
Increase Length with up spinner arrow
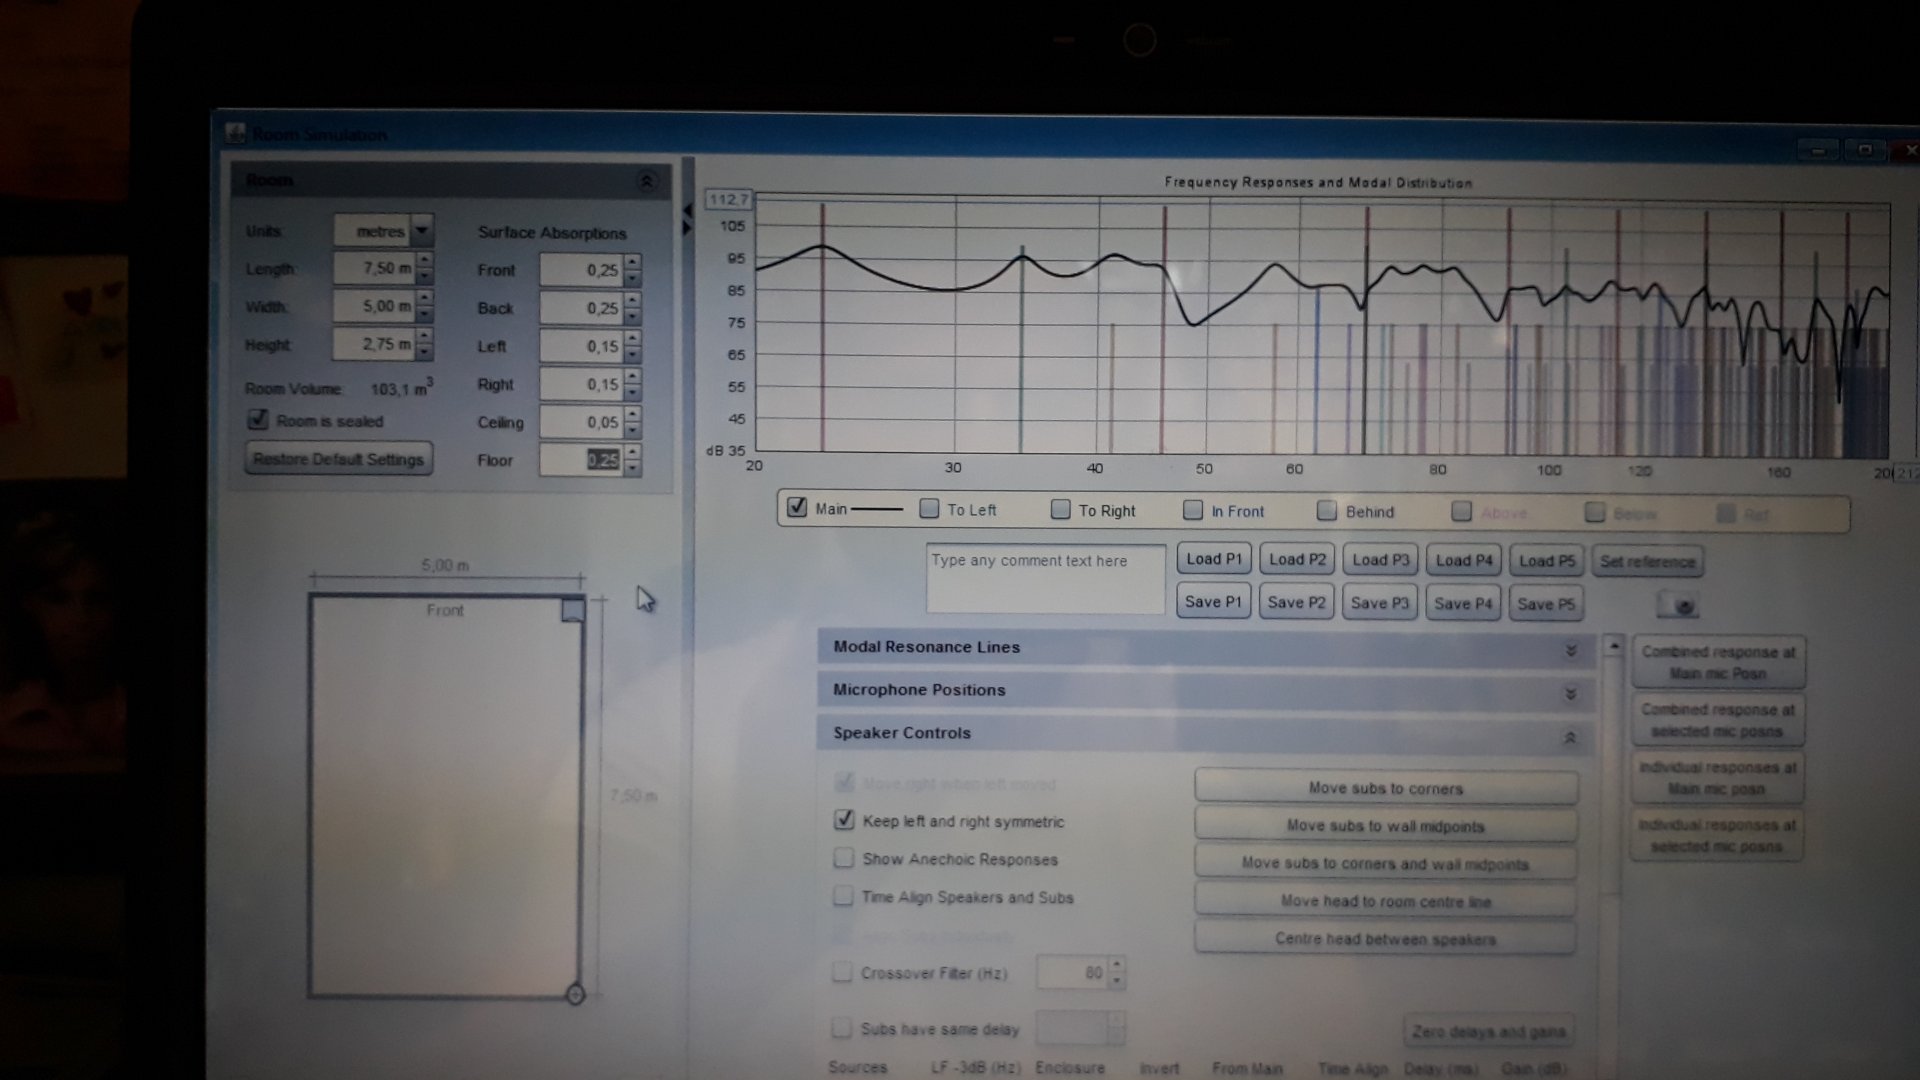(425, 261)
